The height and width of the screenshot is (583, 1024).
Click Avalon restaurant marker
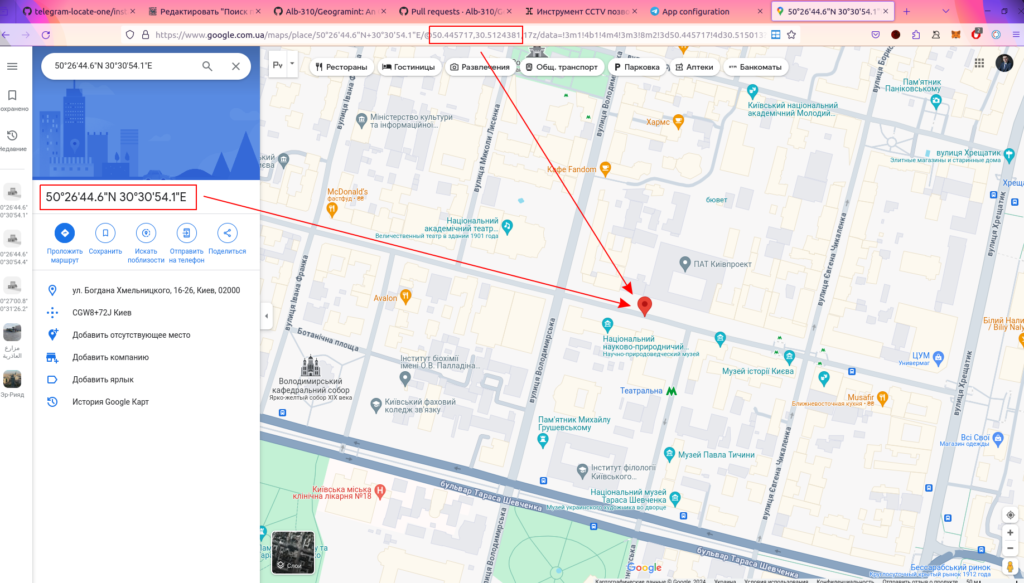(406, 297)
